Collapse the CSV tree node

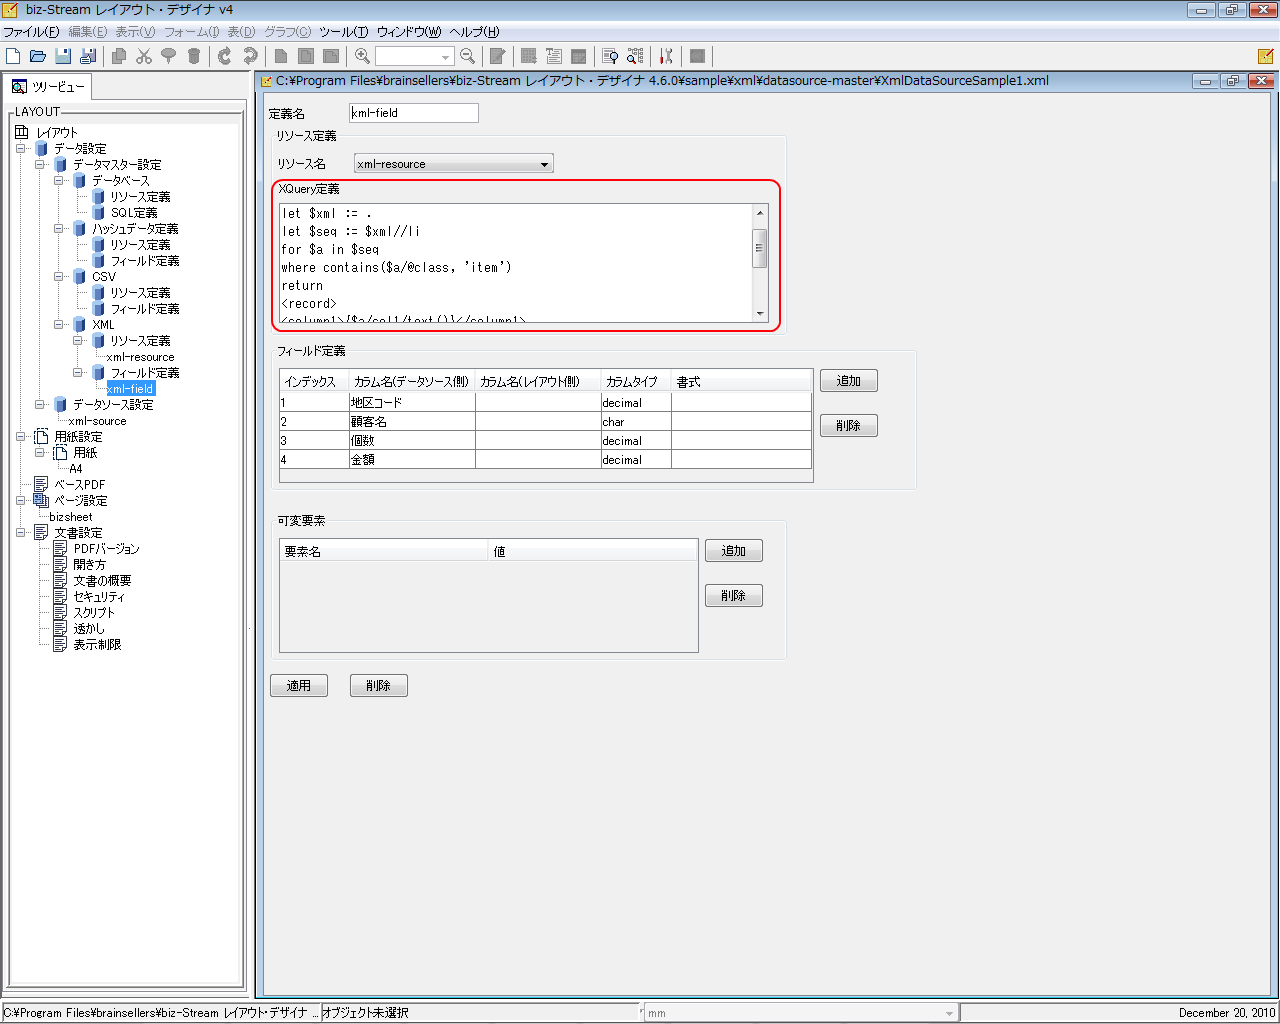tap(59, 276)
